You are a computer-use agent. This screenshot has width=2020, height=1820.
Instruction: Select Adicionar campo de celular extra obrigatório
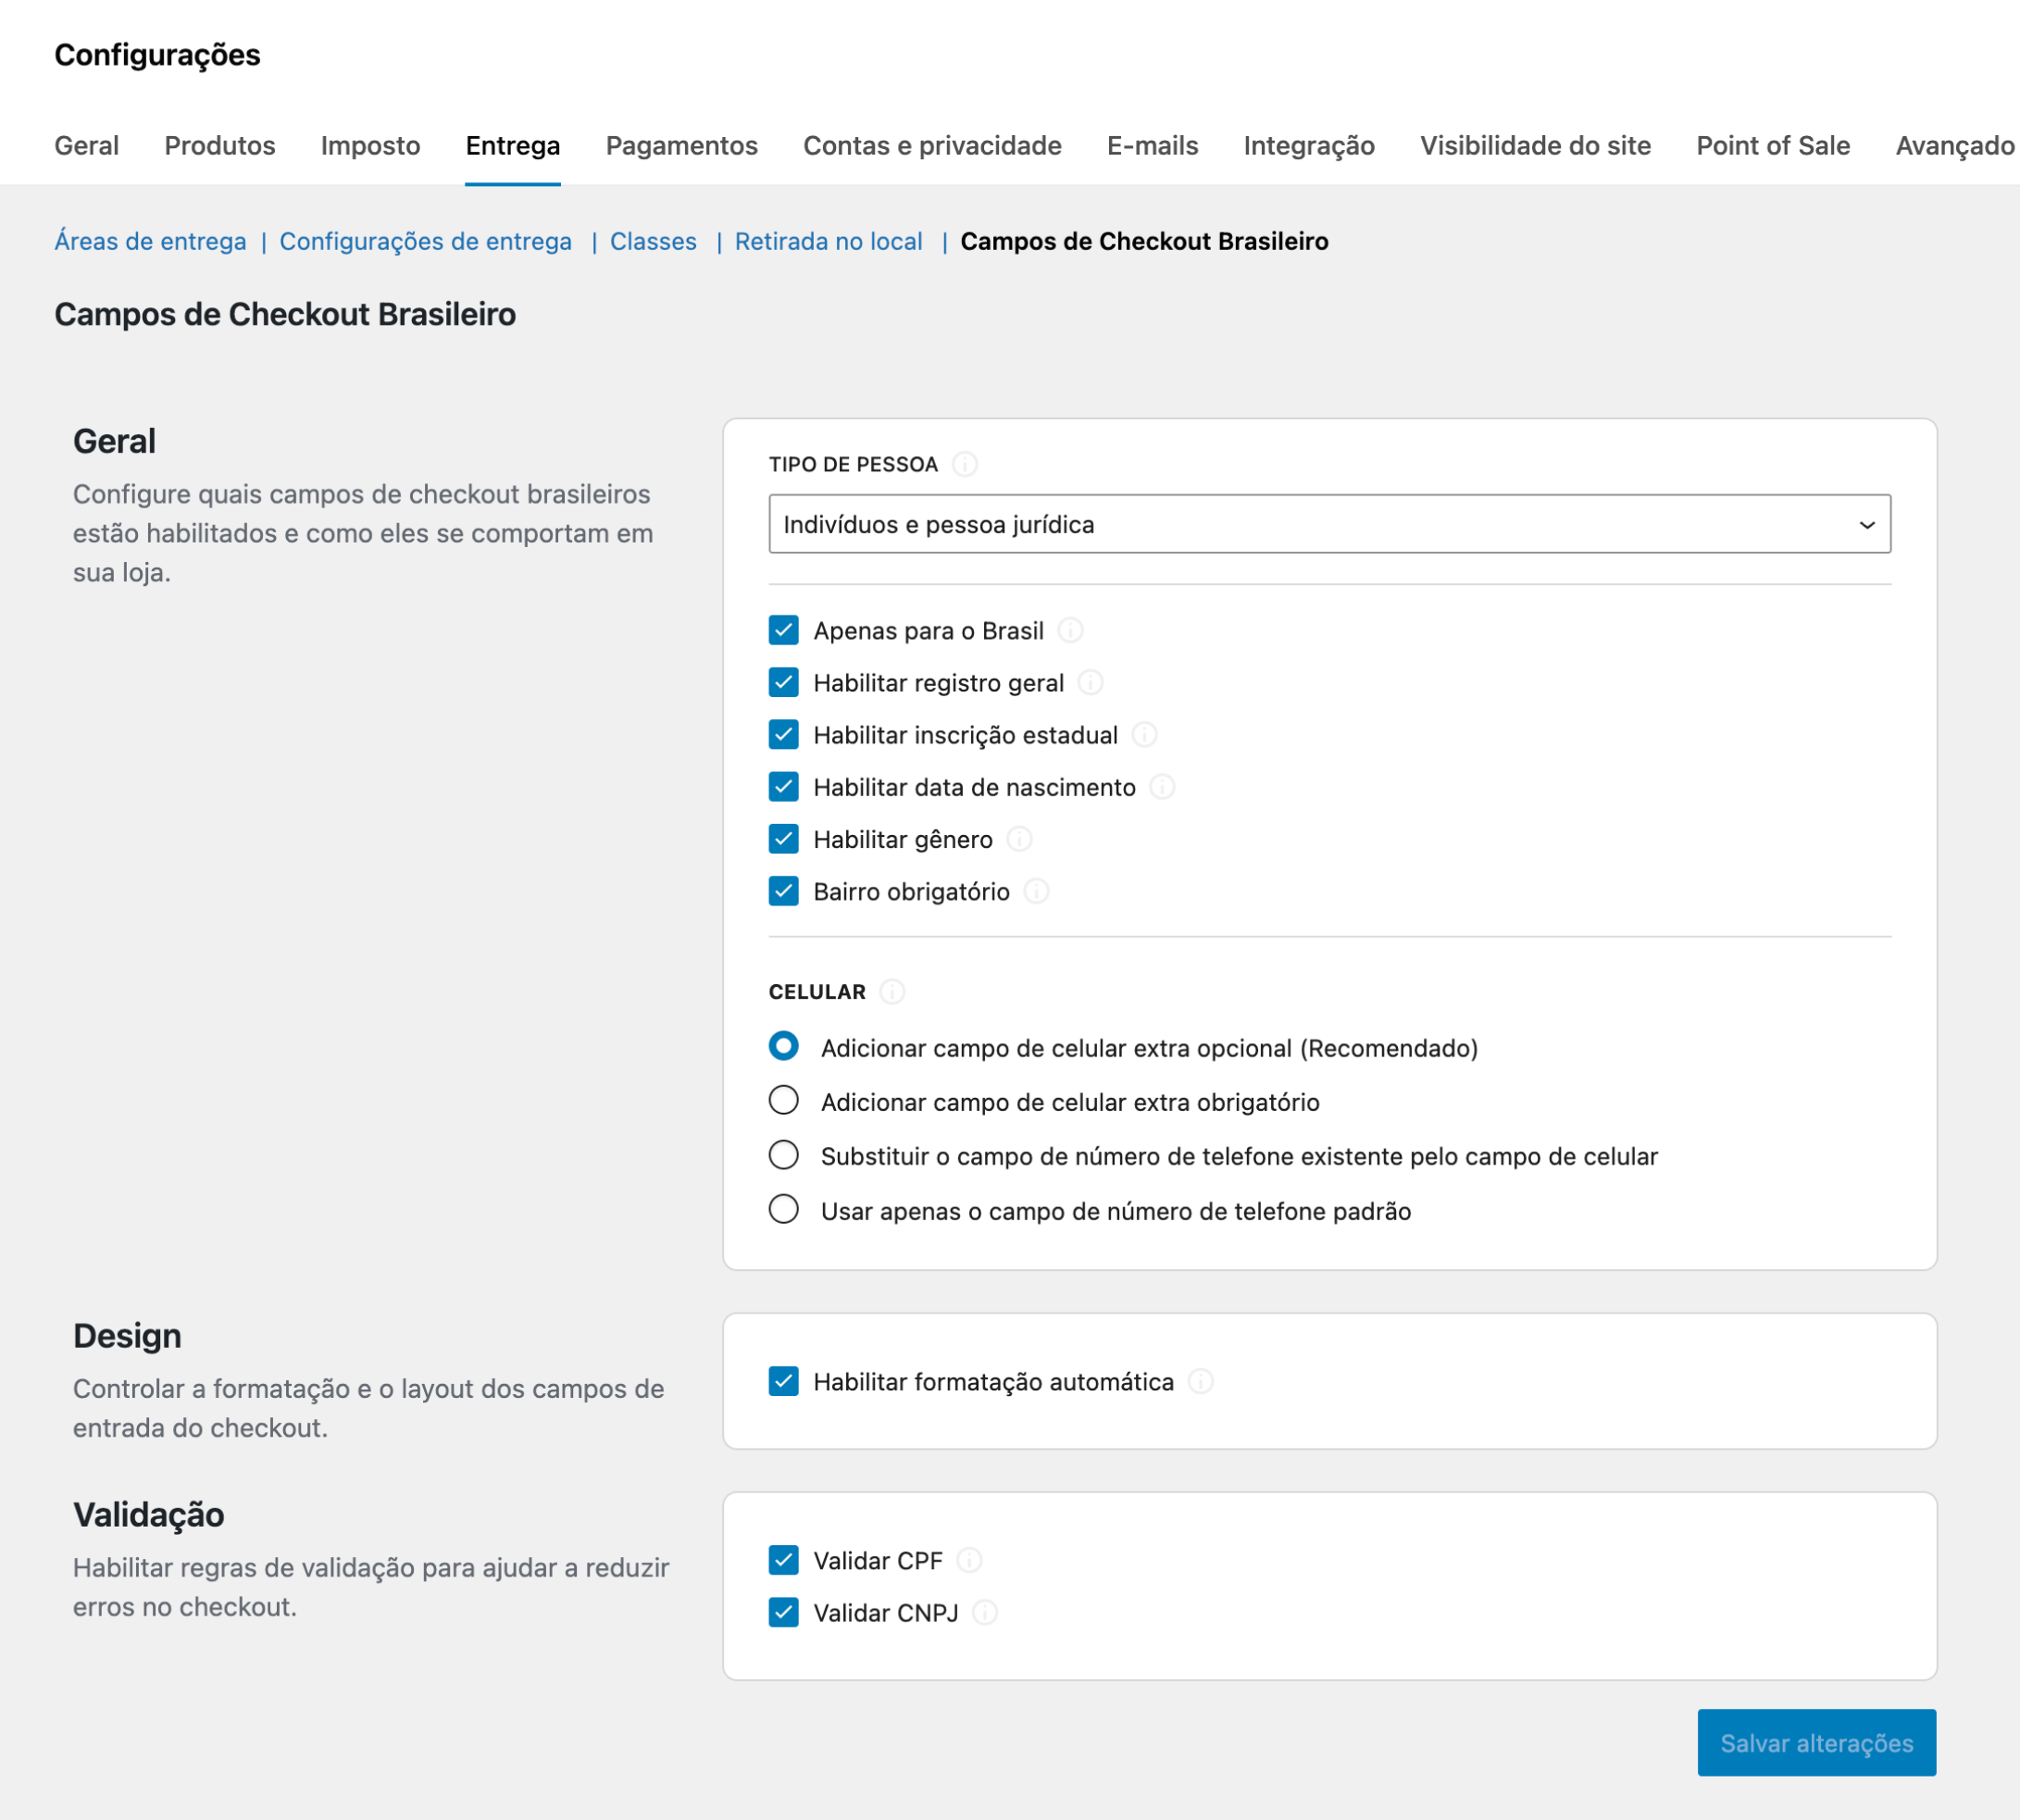[x=784, y=1101]
